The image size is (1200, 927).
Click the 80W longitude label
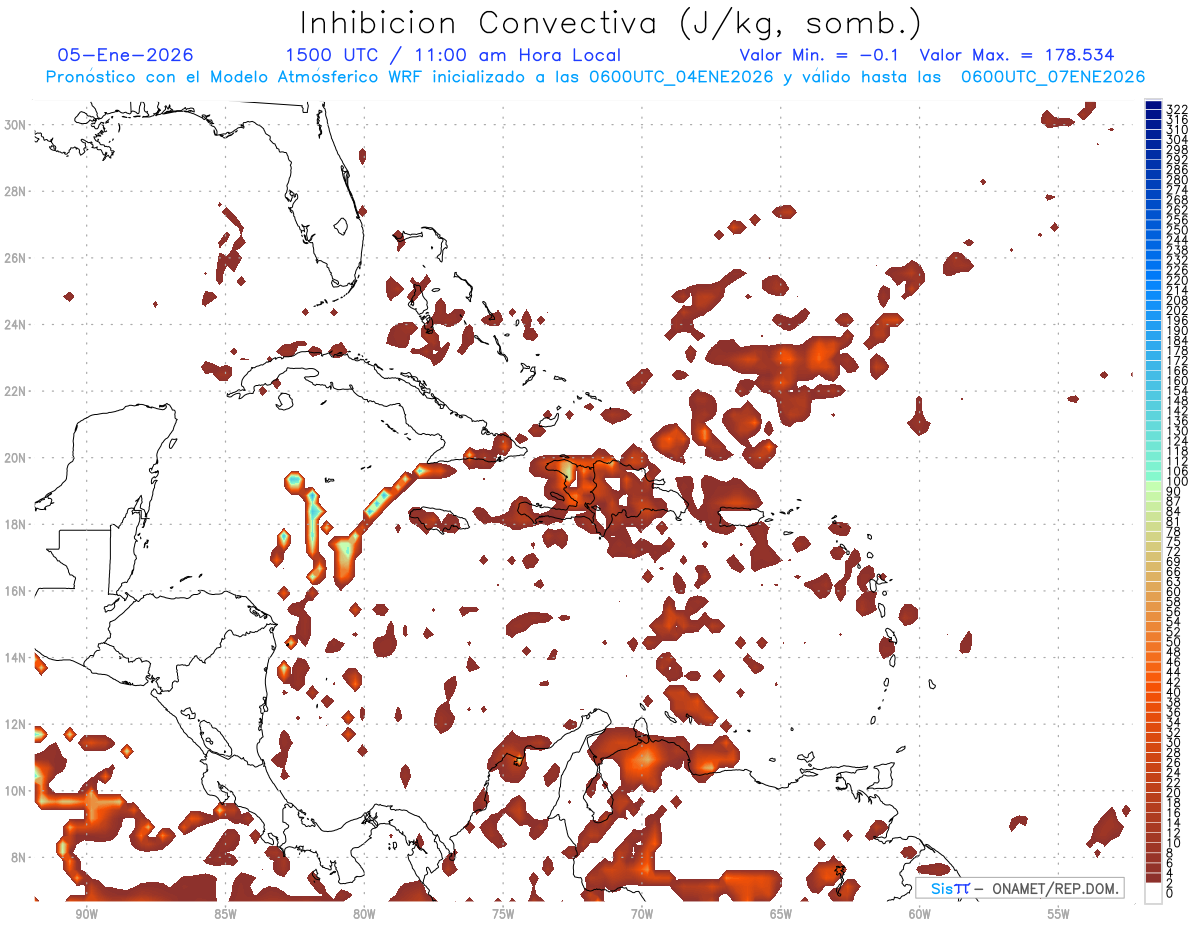click(x=364, y=914)
